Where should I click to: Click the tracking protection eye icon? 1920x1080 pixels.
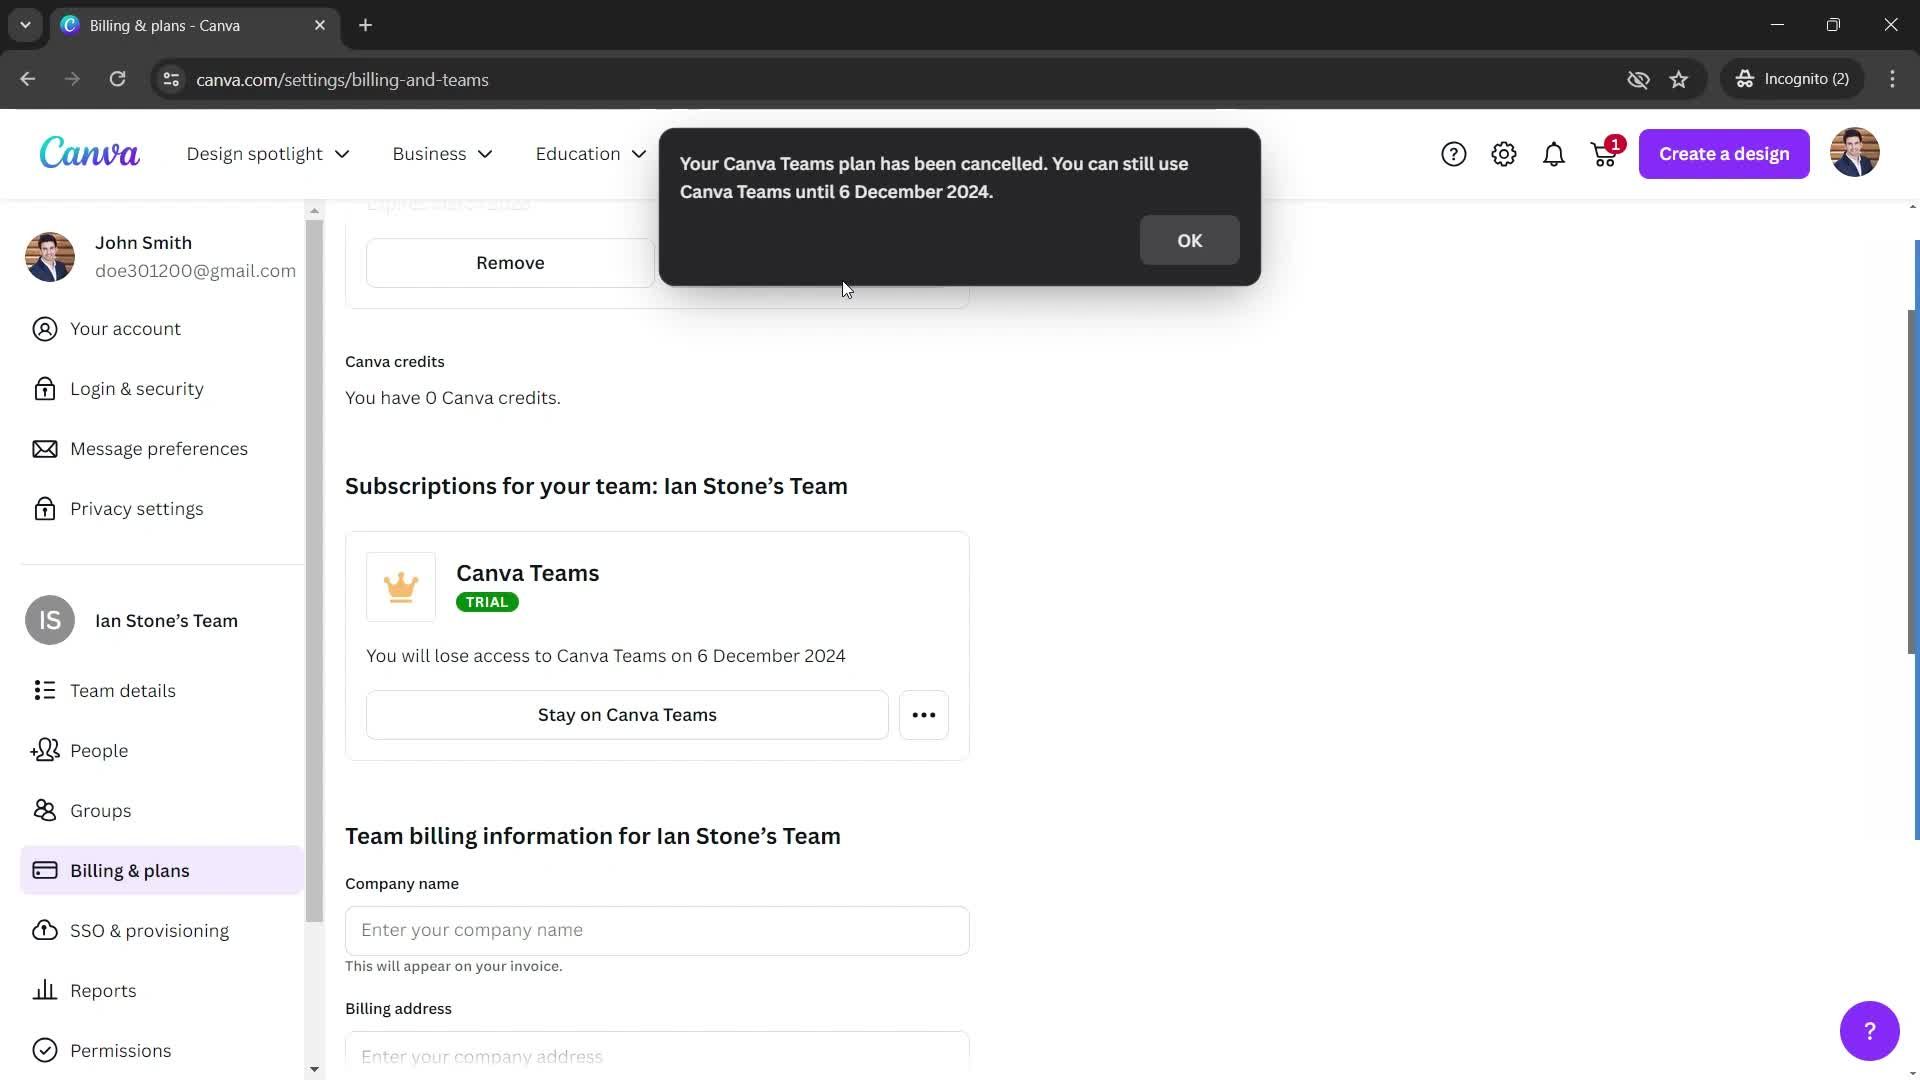coord(1638,79)
